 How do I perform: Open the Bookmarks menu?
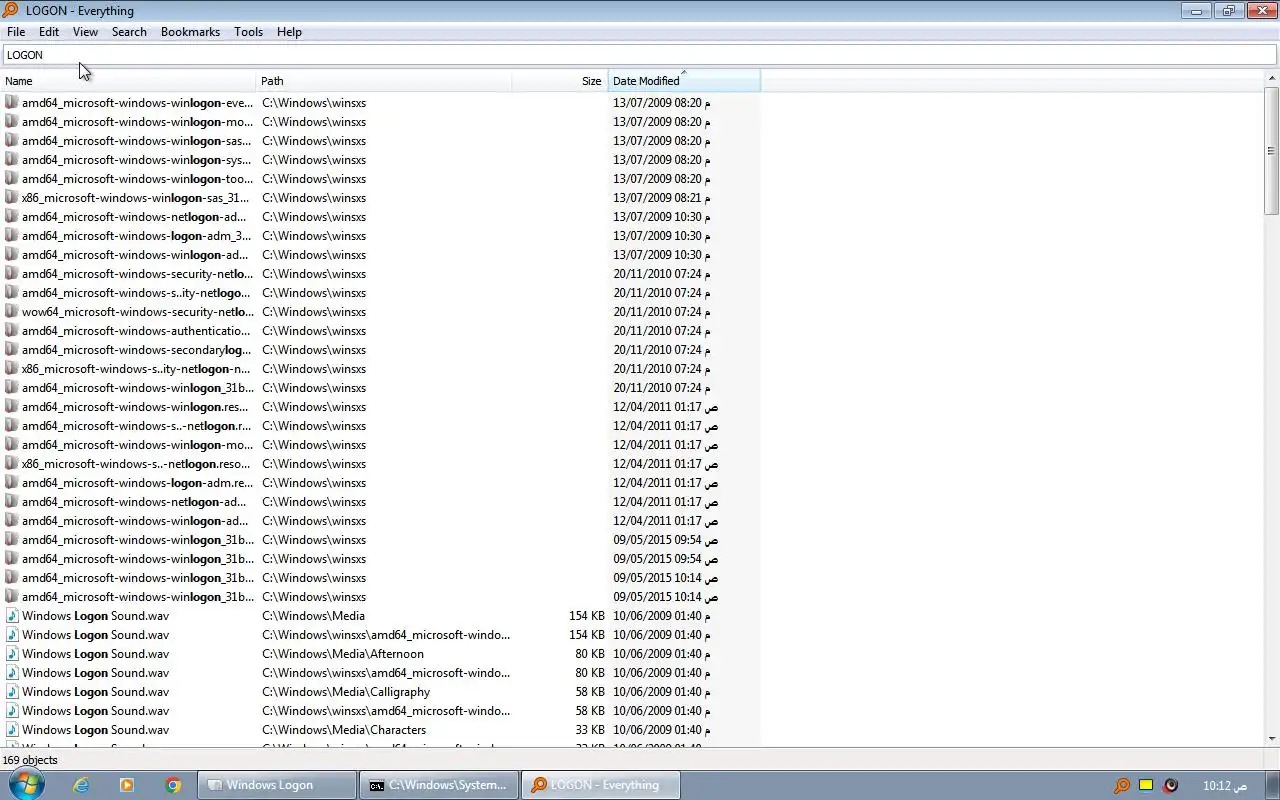click(190, 32)
